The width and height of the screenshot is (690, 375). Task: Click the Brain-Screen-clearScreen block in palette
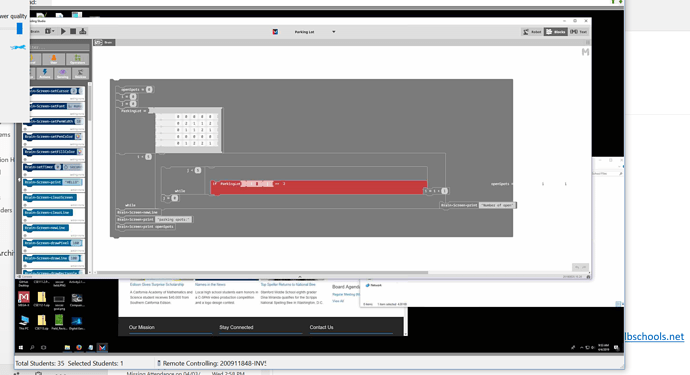(50, 198)
